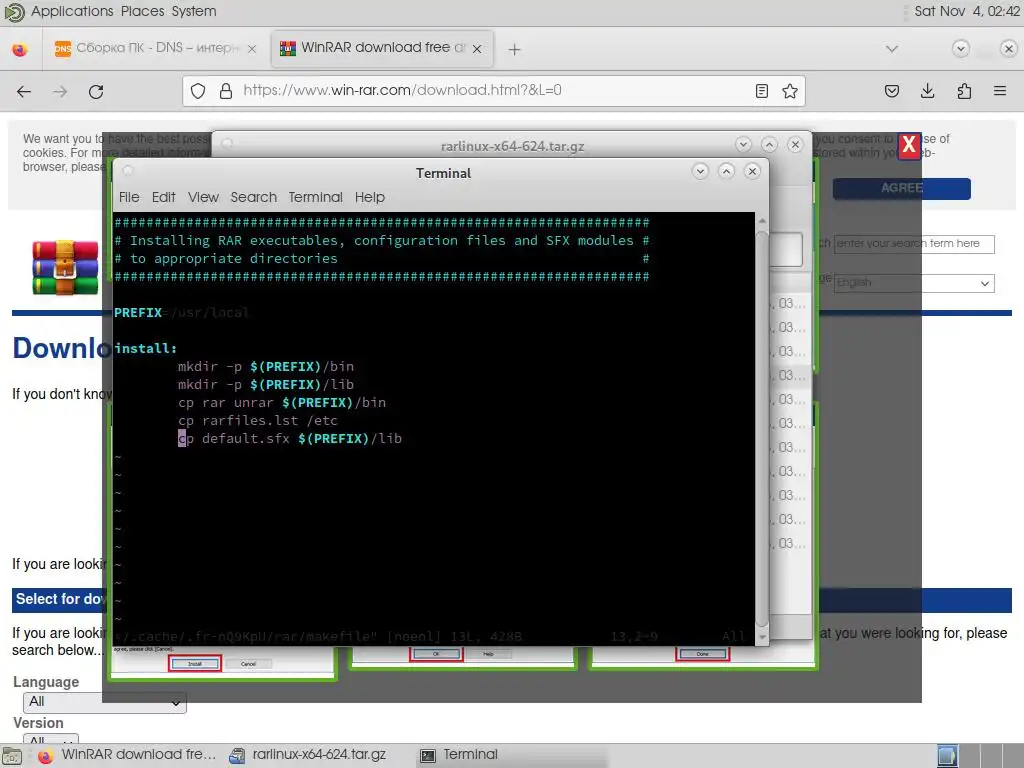Click the AGREE cookies button
The image size is (1024, 768).
[x=901, y=189]
